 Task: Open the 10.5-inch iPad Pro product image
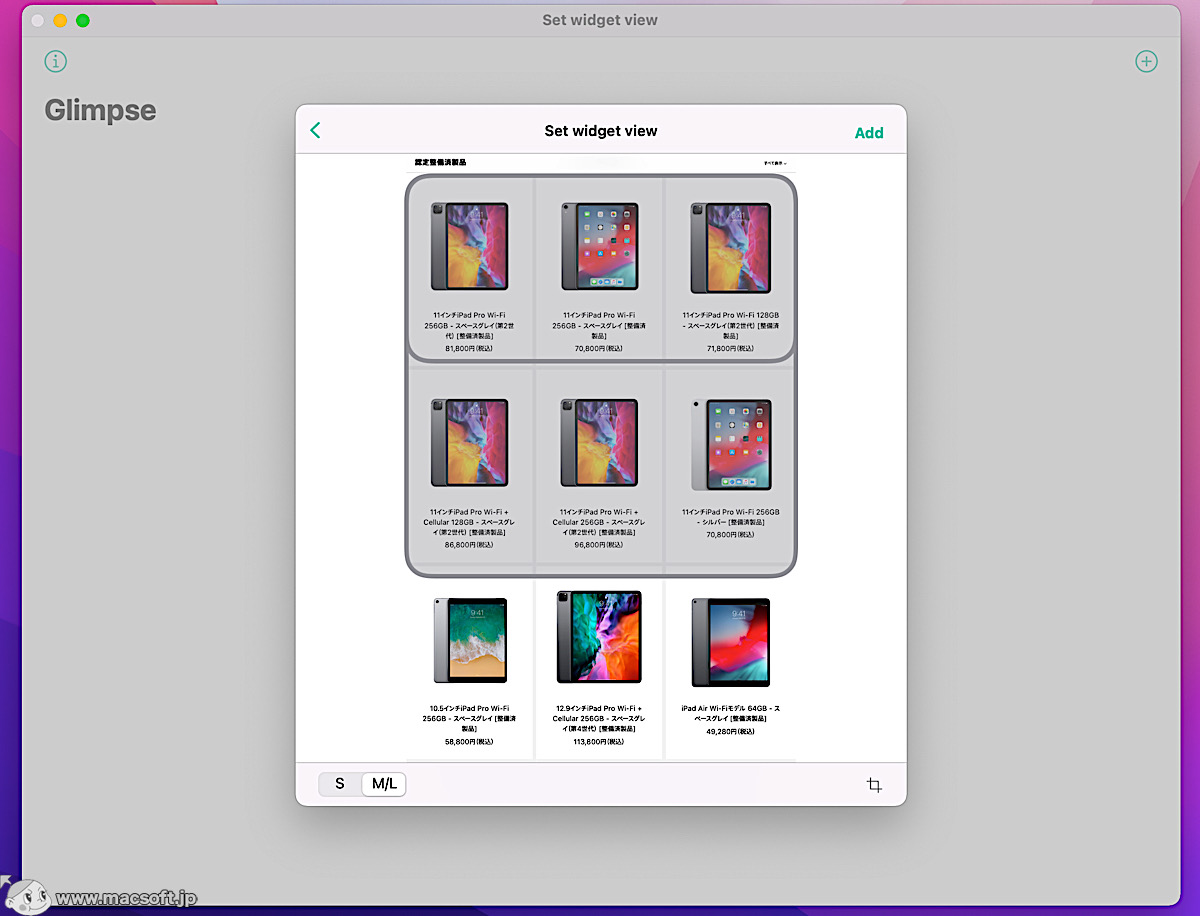click(470, 640)
